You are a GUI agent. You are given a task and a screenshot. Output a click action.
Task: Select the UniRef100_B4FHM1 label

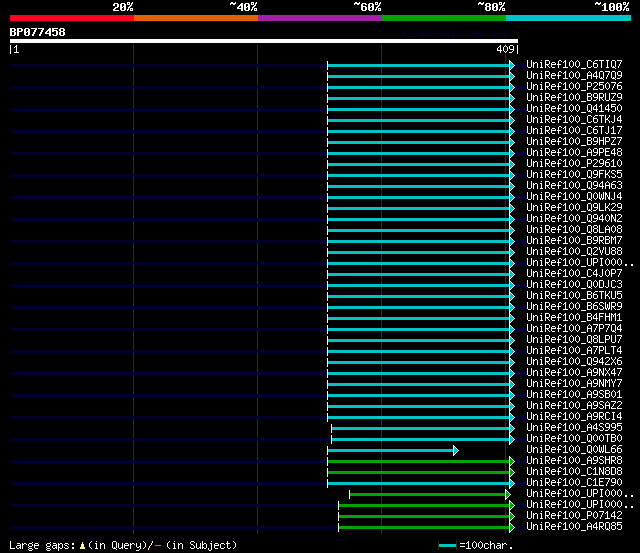click(x=574, y=318)
